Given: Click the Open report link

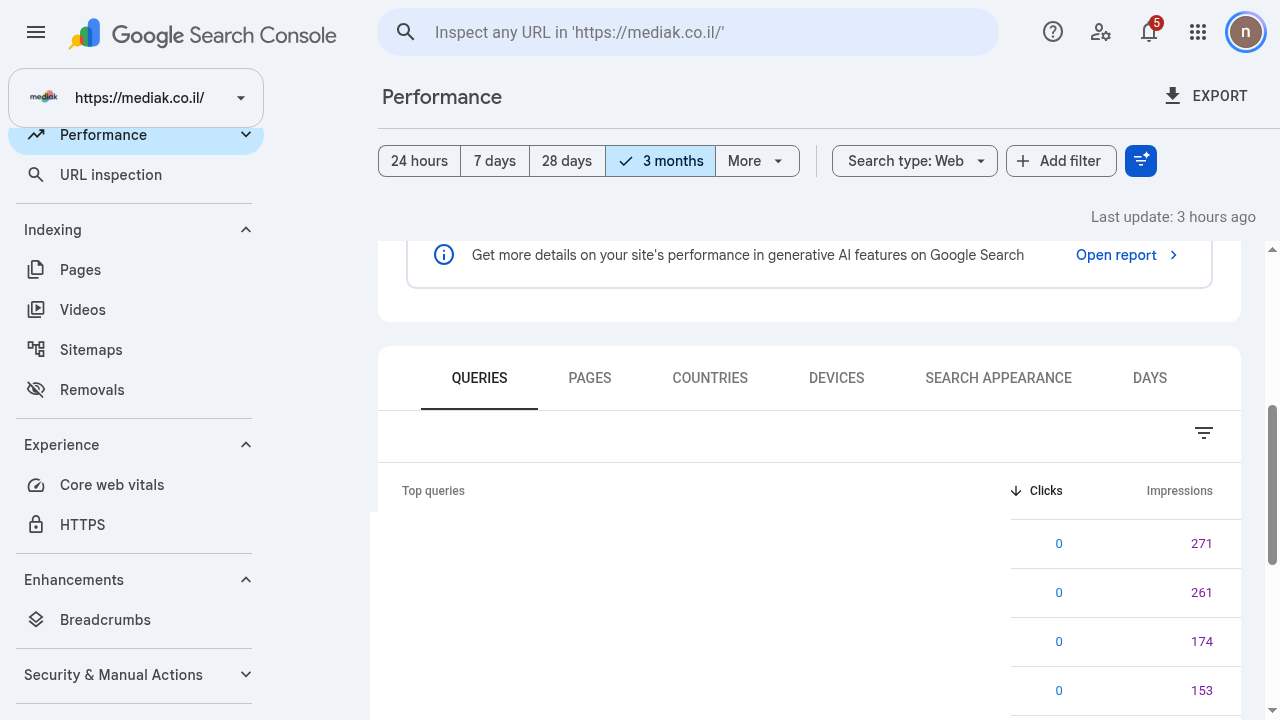Looking at the screenshot, I should pos(1116,255).
